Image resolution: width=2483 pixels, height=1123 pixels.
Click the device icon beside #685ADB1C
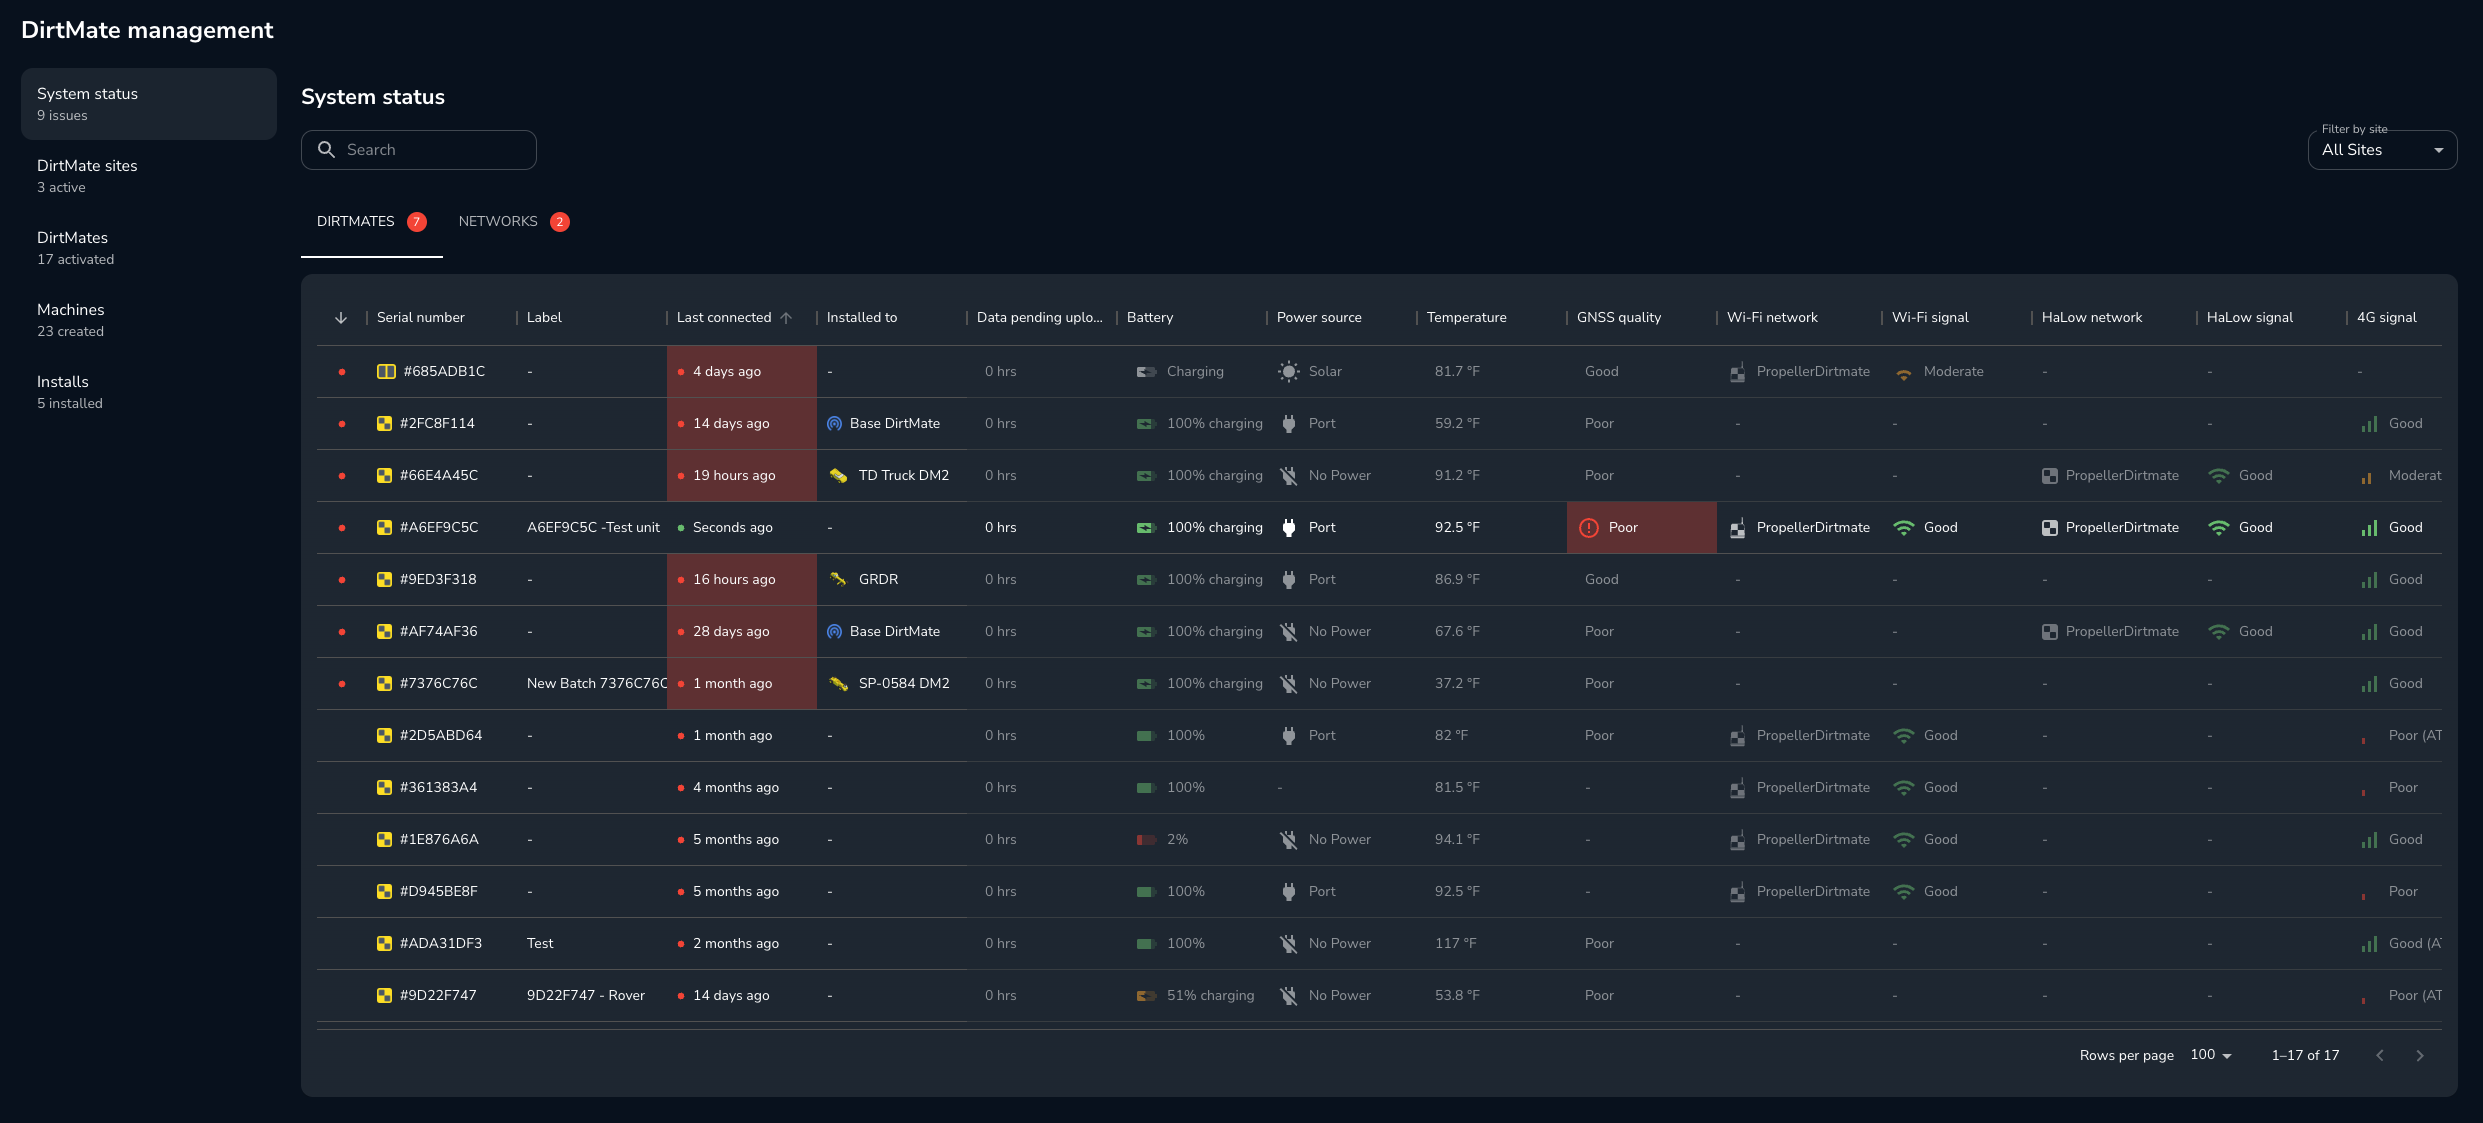(x=386, y=372)
